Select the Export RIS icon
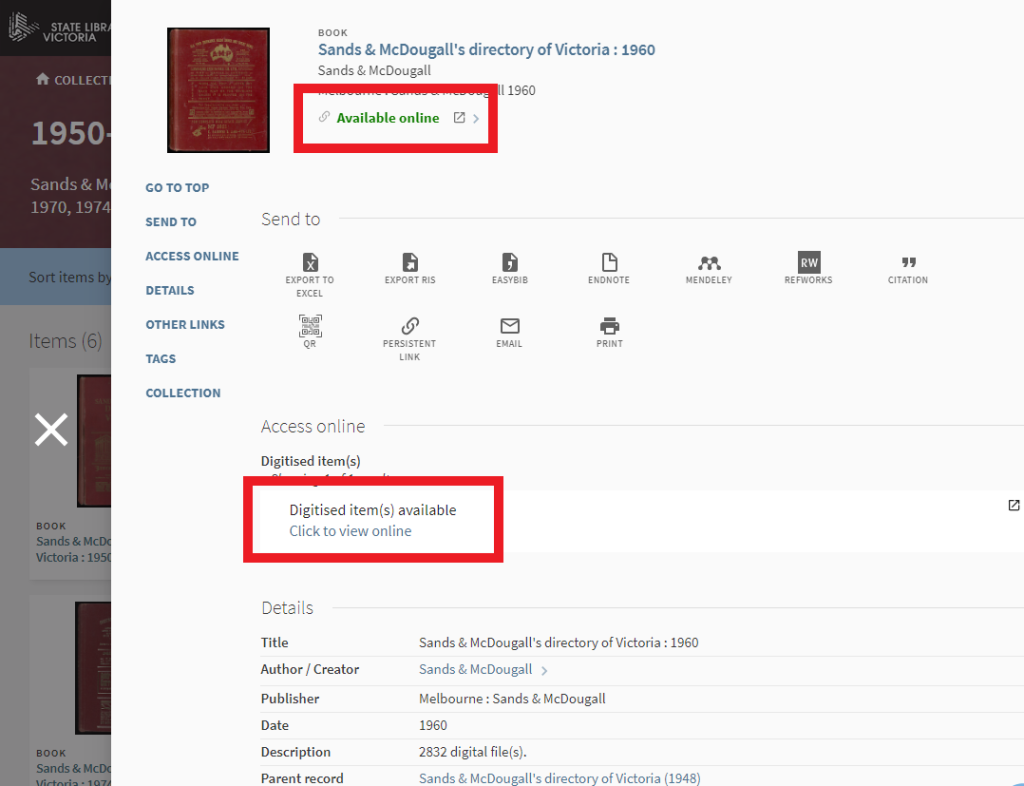The image size is (1024, 786). [410, 264]
